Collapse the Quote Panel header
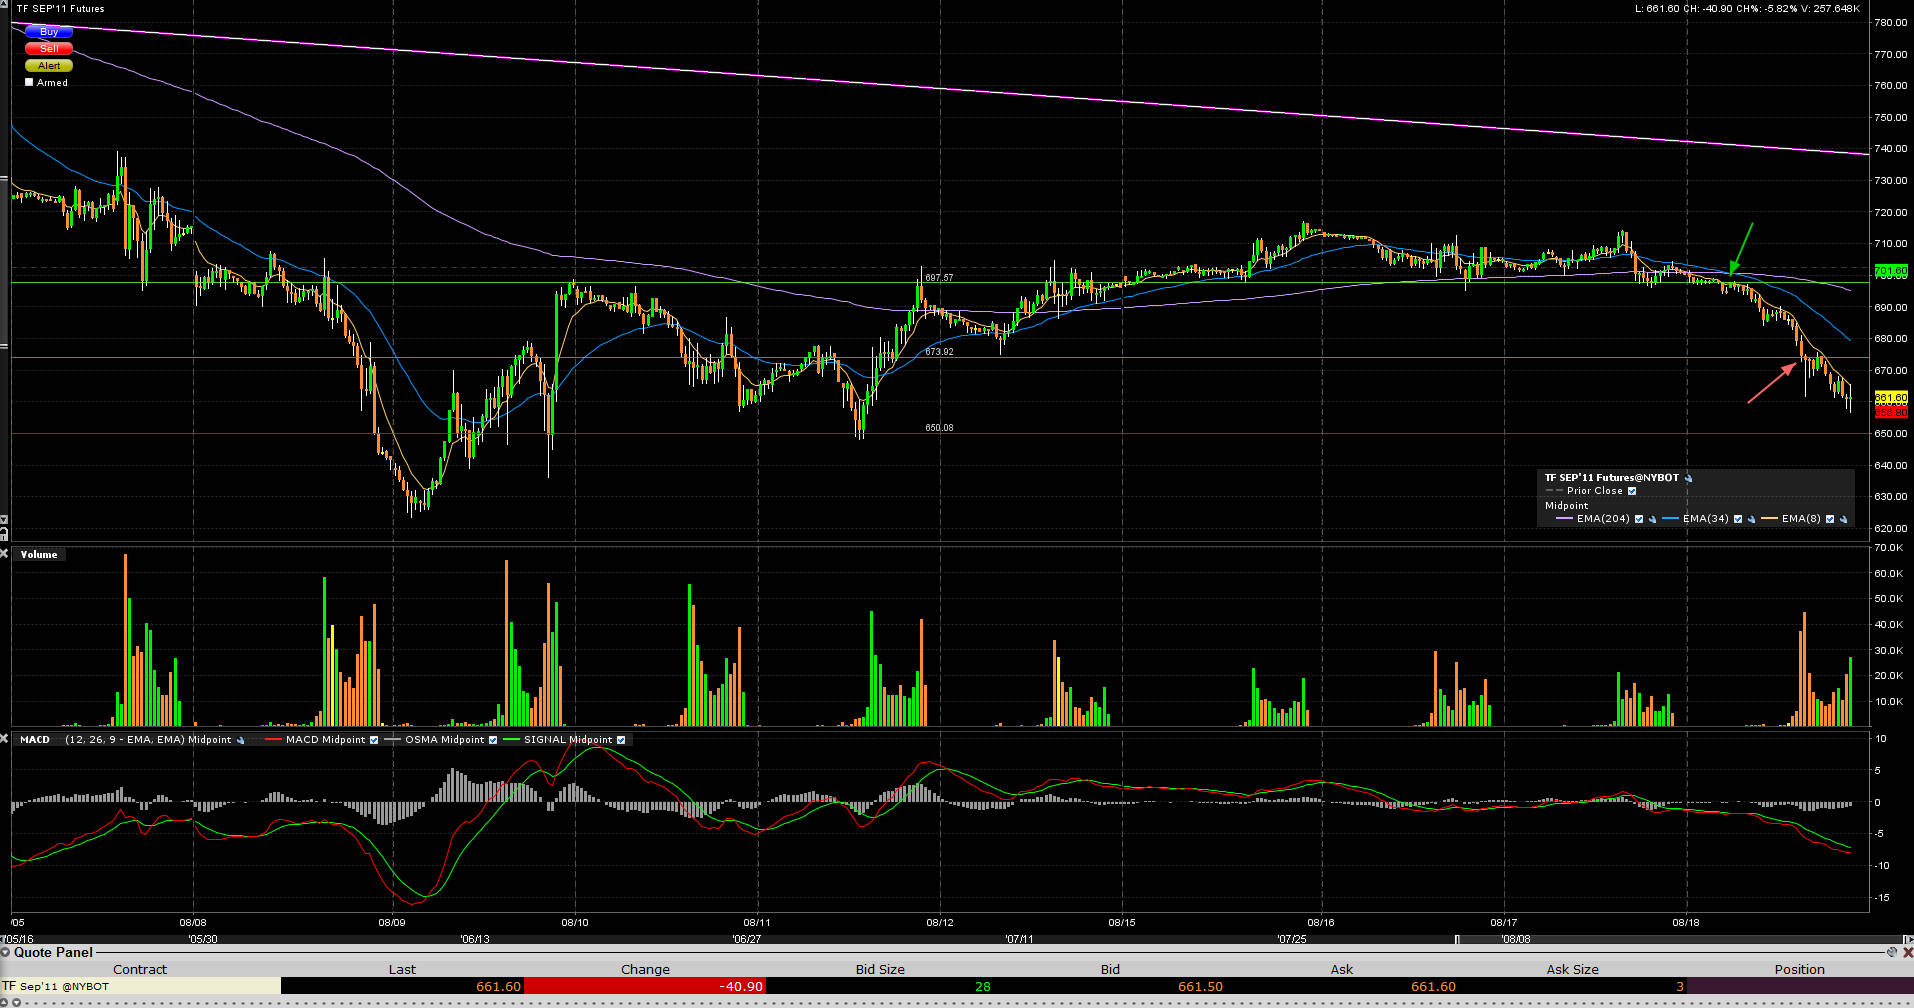Screen dimensions: 1914x1008 pyautogui.click(x=6, y=952)
